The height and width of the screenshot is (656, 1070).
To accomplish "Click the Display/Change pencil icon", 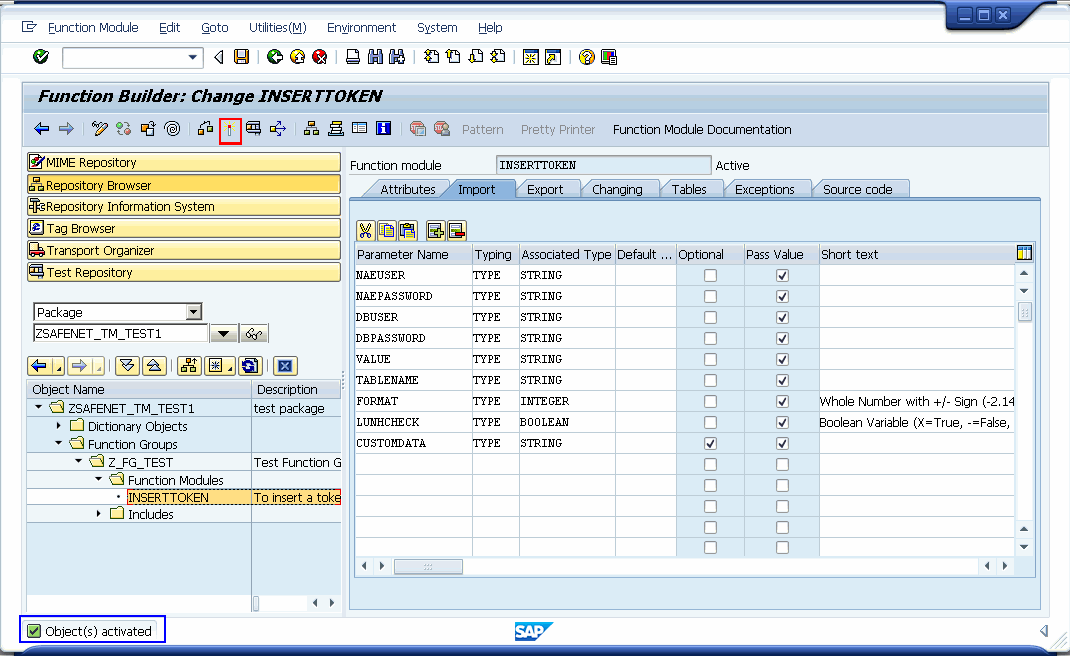I will [100, 128].
